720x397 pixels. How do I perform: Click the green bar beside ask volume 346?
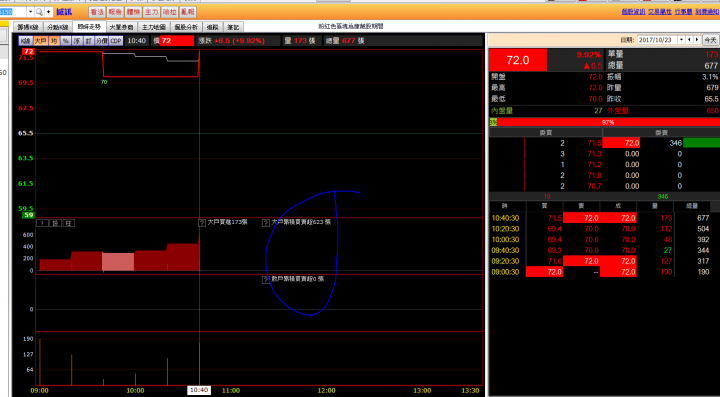click(x=702, y=143)
